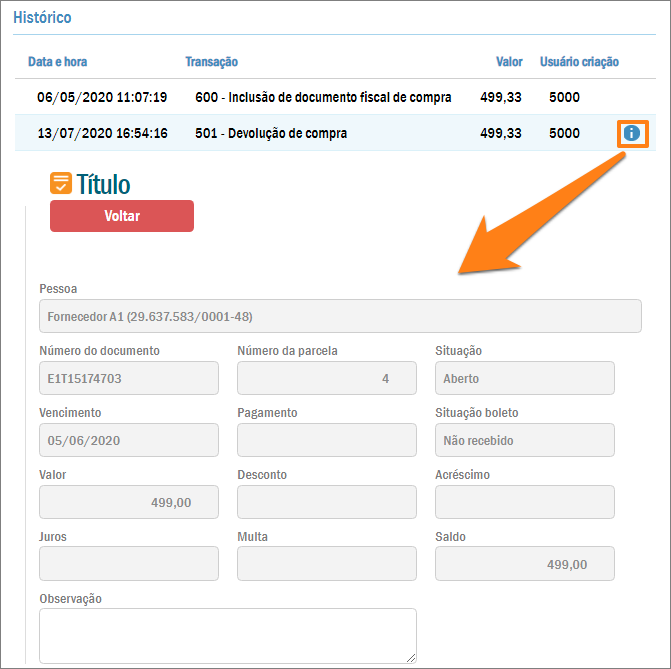Click the Observação textarea resize handle
Screen dimensions: 671x669
(x=410, y=657)
